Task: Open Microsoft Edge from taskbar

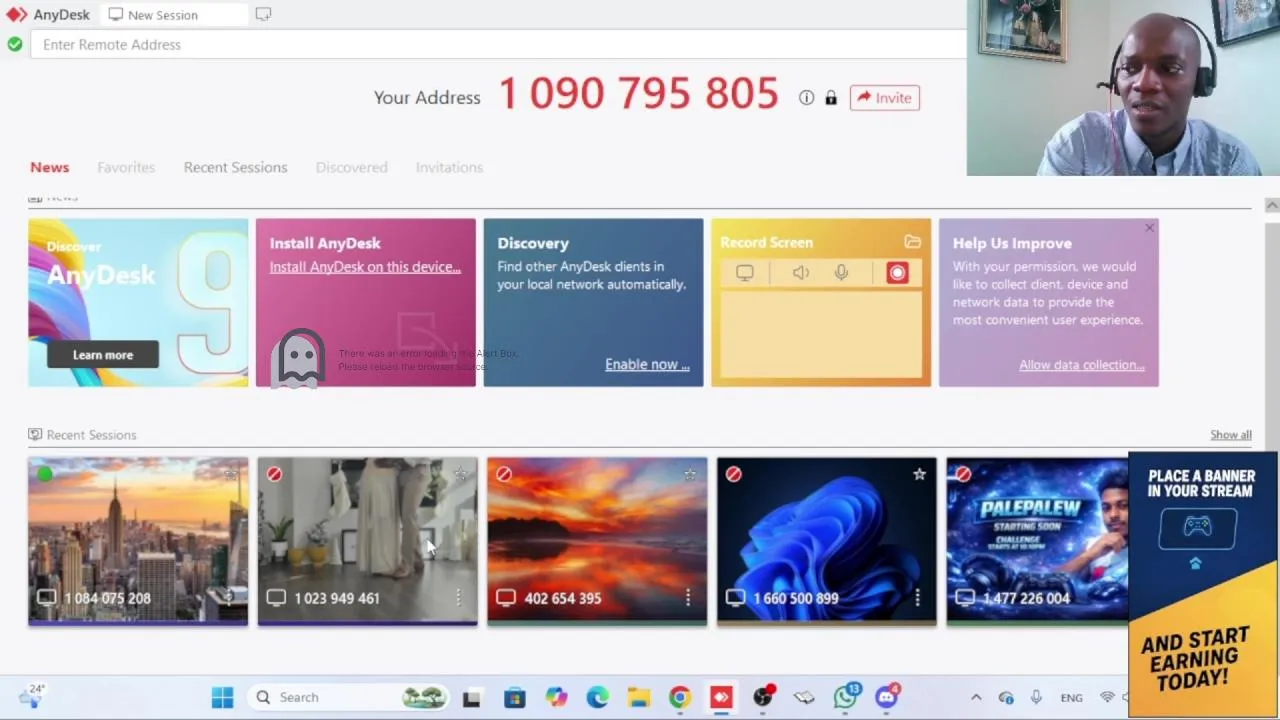Action: pos(597,697)
